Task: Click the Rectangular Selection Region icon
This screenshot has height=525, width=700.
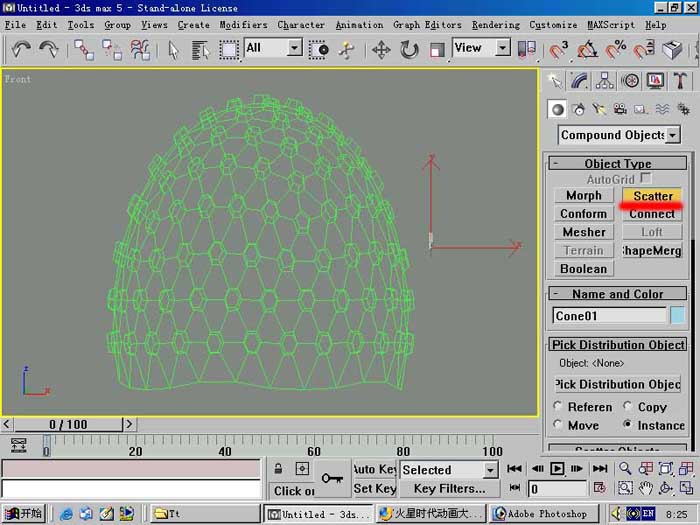Action: point(229,50)
